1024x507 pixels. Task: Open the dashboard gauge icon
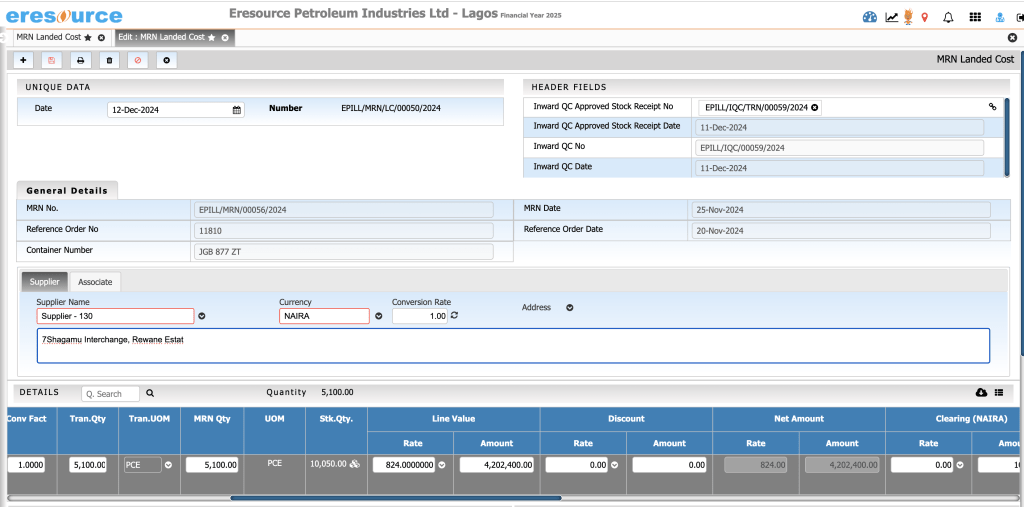[x=868, y=17]
